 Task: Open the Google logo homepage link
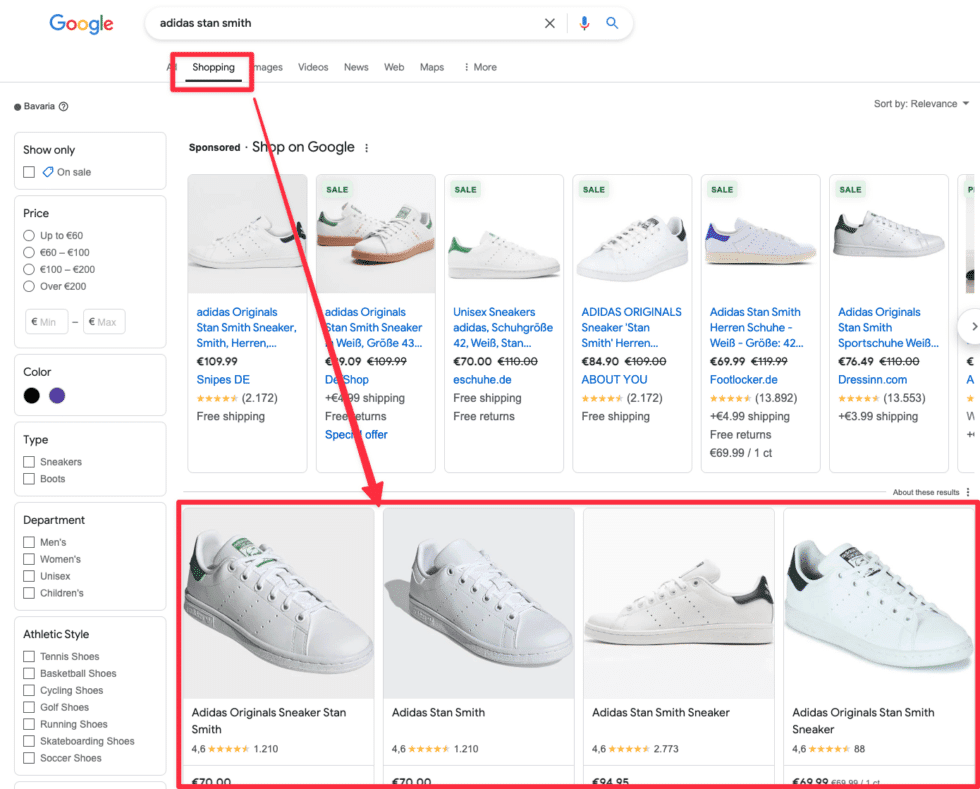81,23
